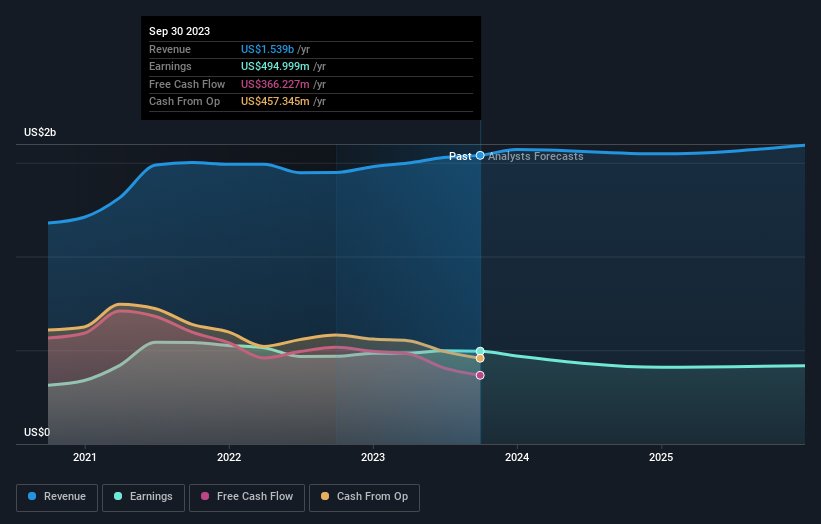Click the 2022 x-axis label
This screenshot has width=821, height=524.
[229, 458]
